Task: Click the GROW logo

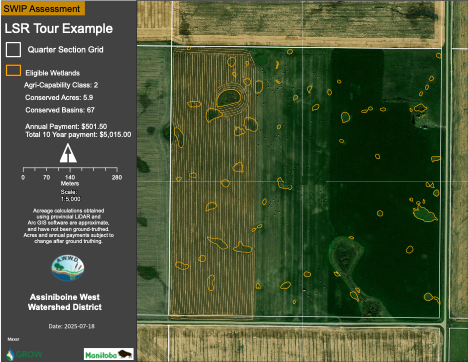Action: click(x=25, y=354)
